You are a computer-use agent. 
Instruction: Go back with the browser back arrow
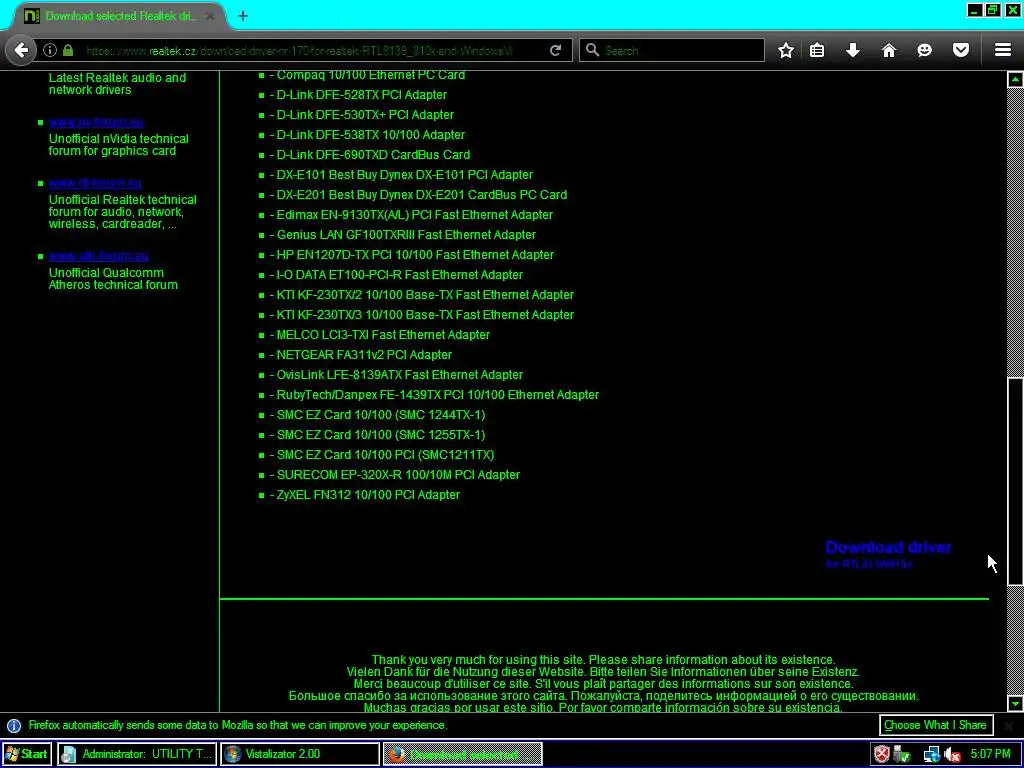(x=21, y=50)
